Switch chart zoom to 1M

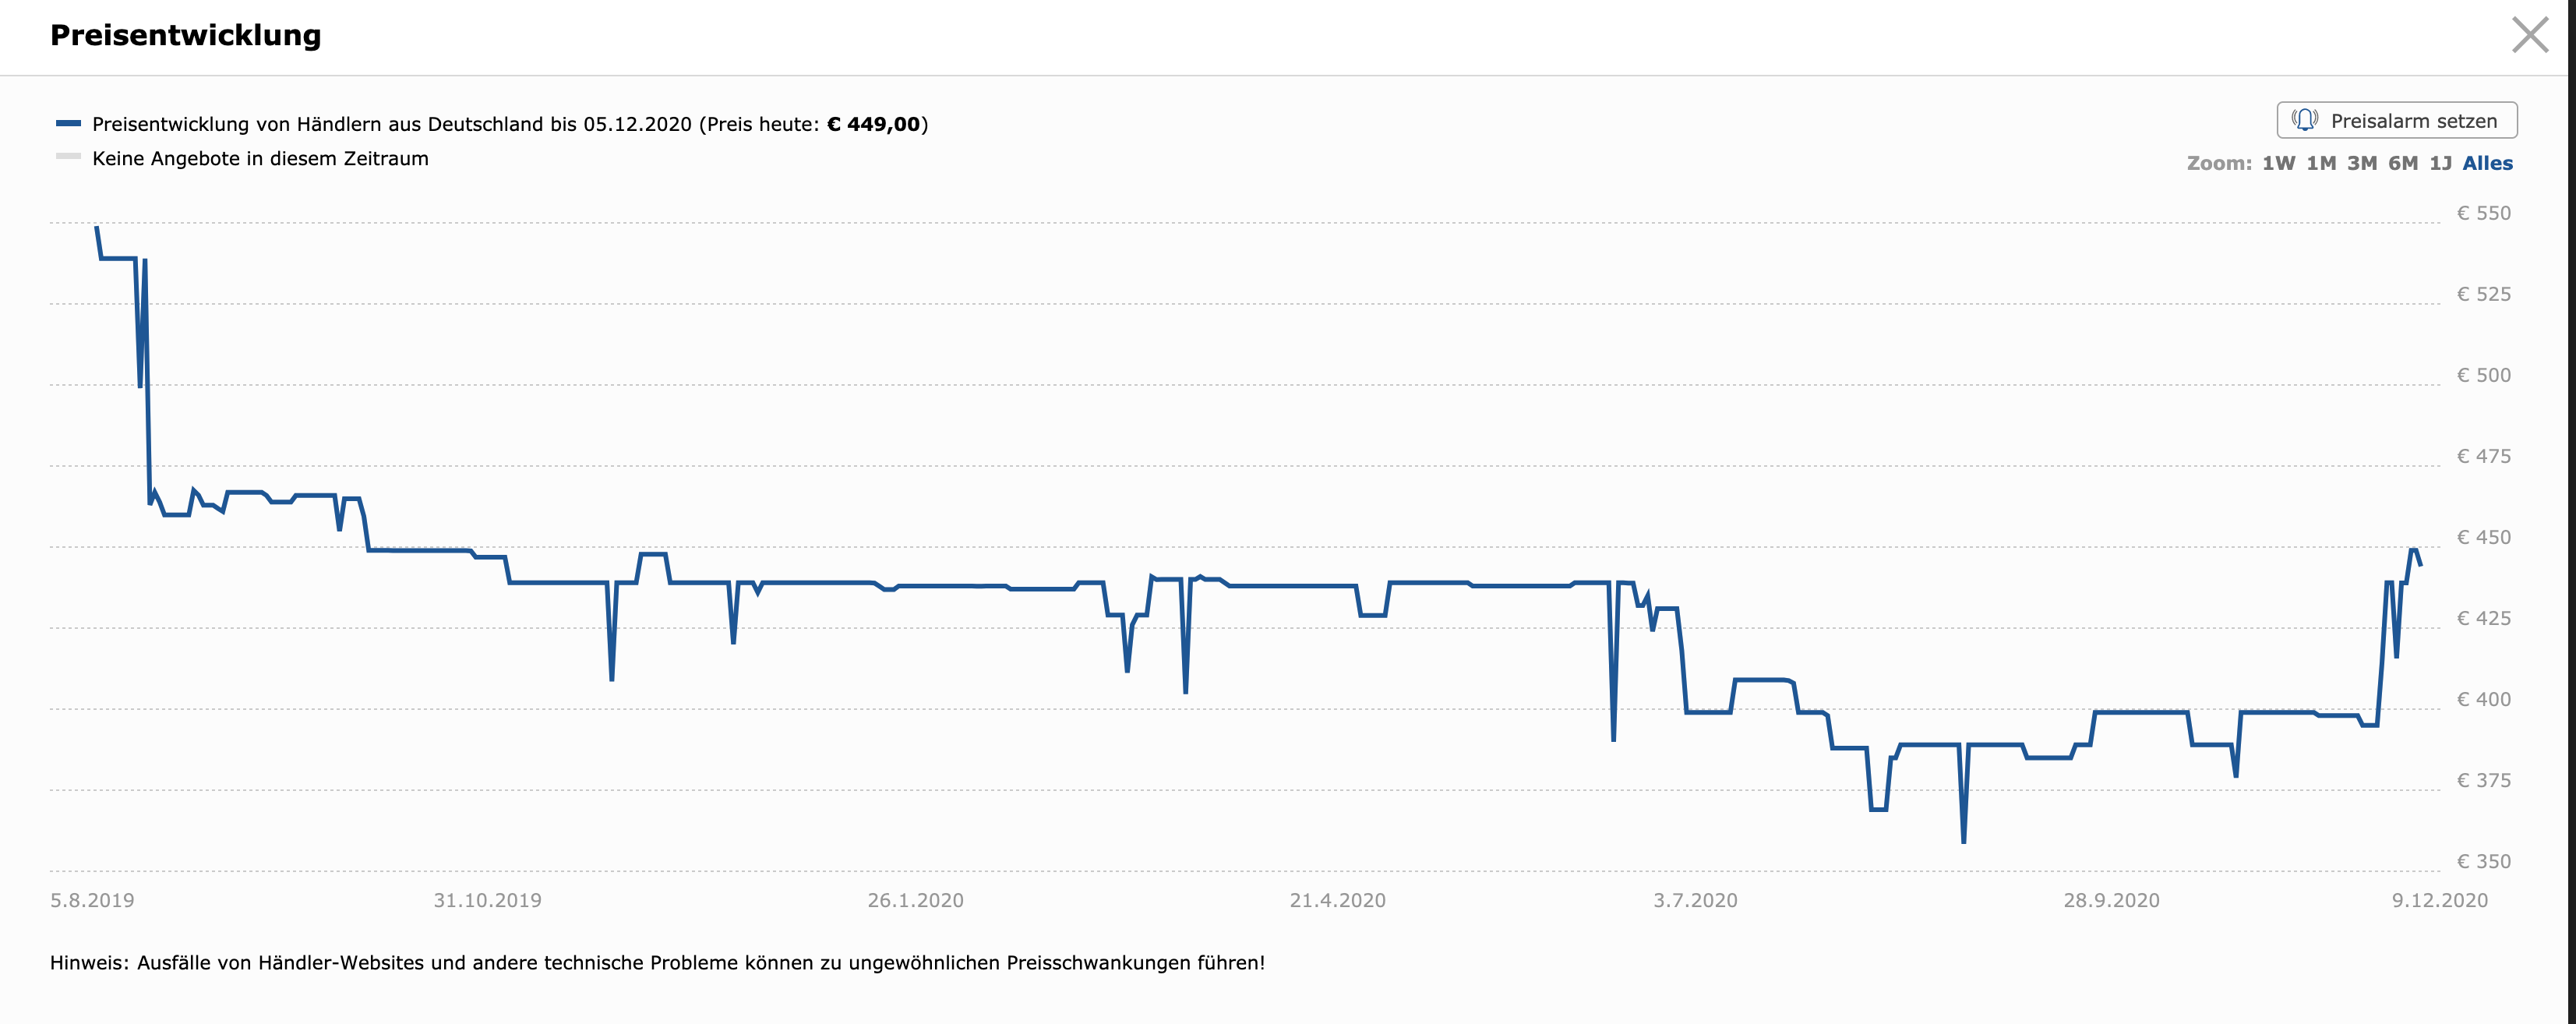[x=2321, y=164]
